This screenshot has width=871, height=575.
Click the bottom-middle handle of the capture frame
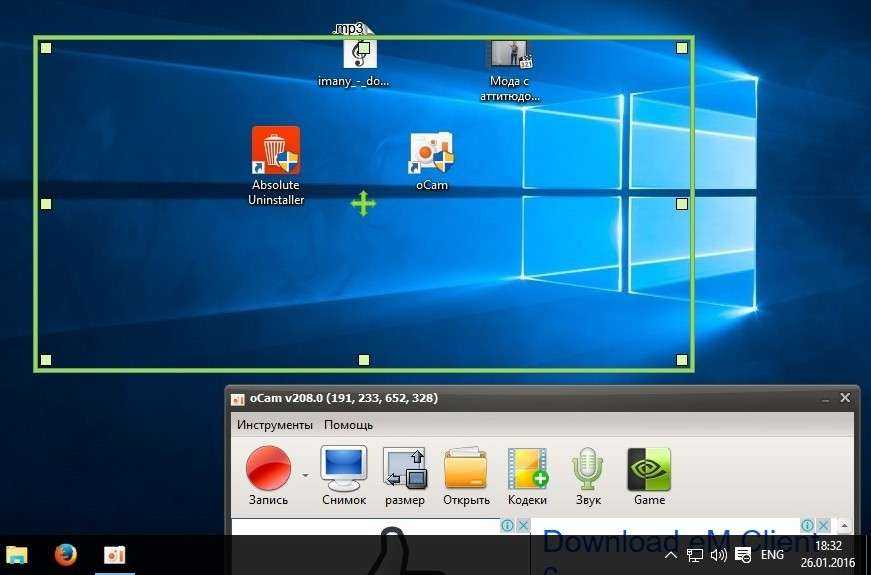364,360
